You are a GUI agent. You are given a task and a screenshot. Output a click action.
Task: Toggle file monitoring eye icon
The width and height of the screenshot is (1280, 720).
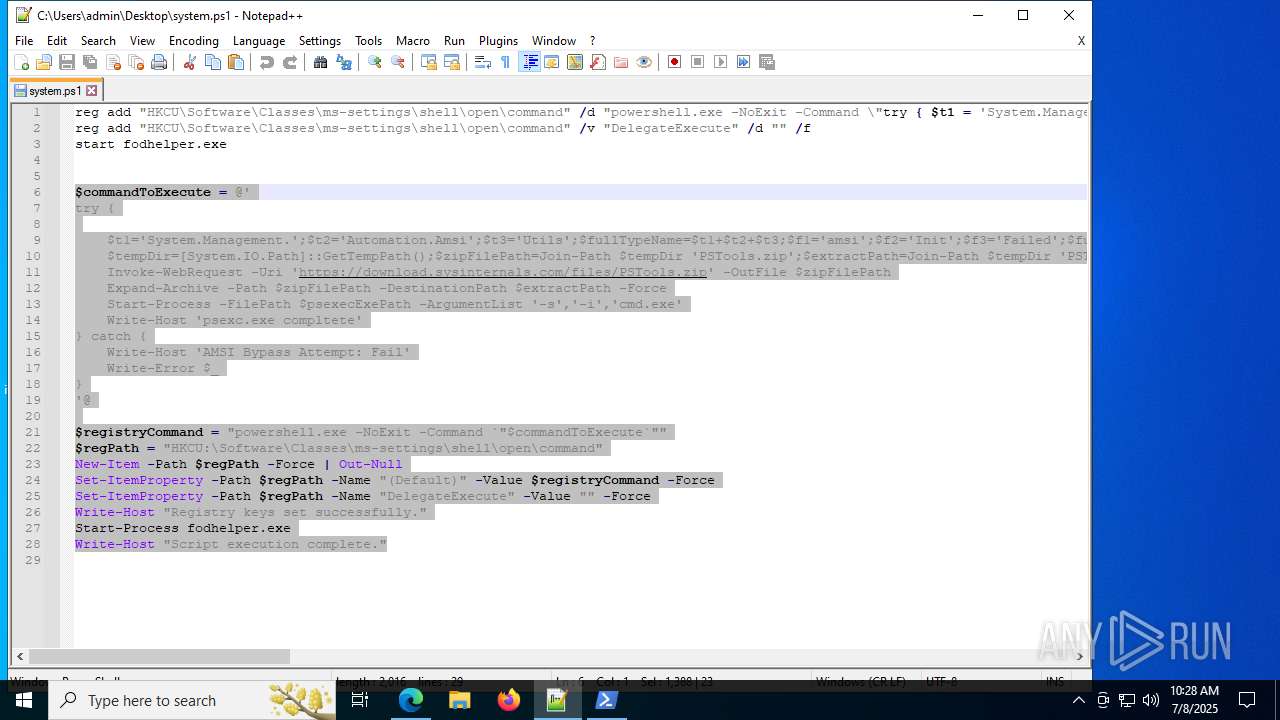click(x=644, y=62)
